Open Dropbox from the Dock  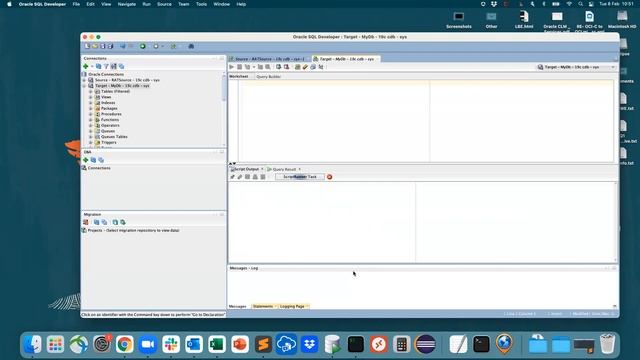coord(309,344)
